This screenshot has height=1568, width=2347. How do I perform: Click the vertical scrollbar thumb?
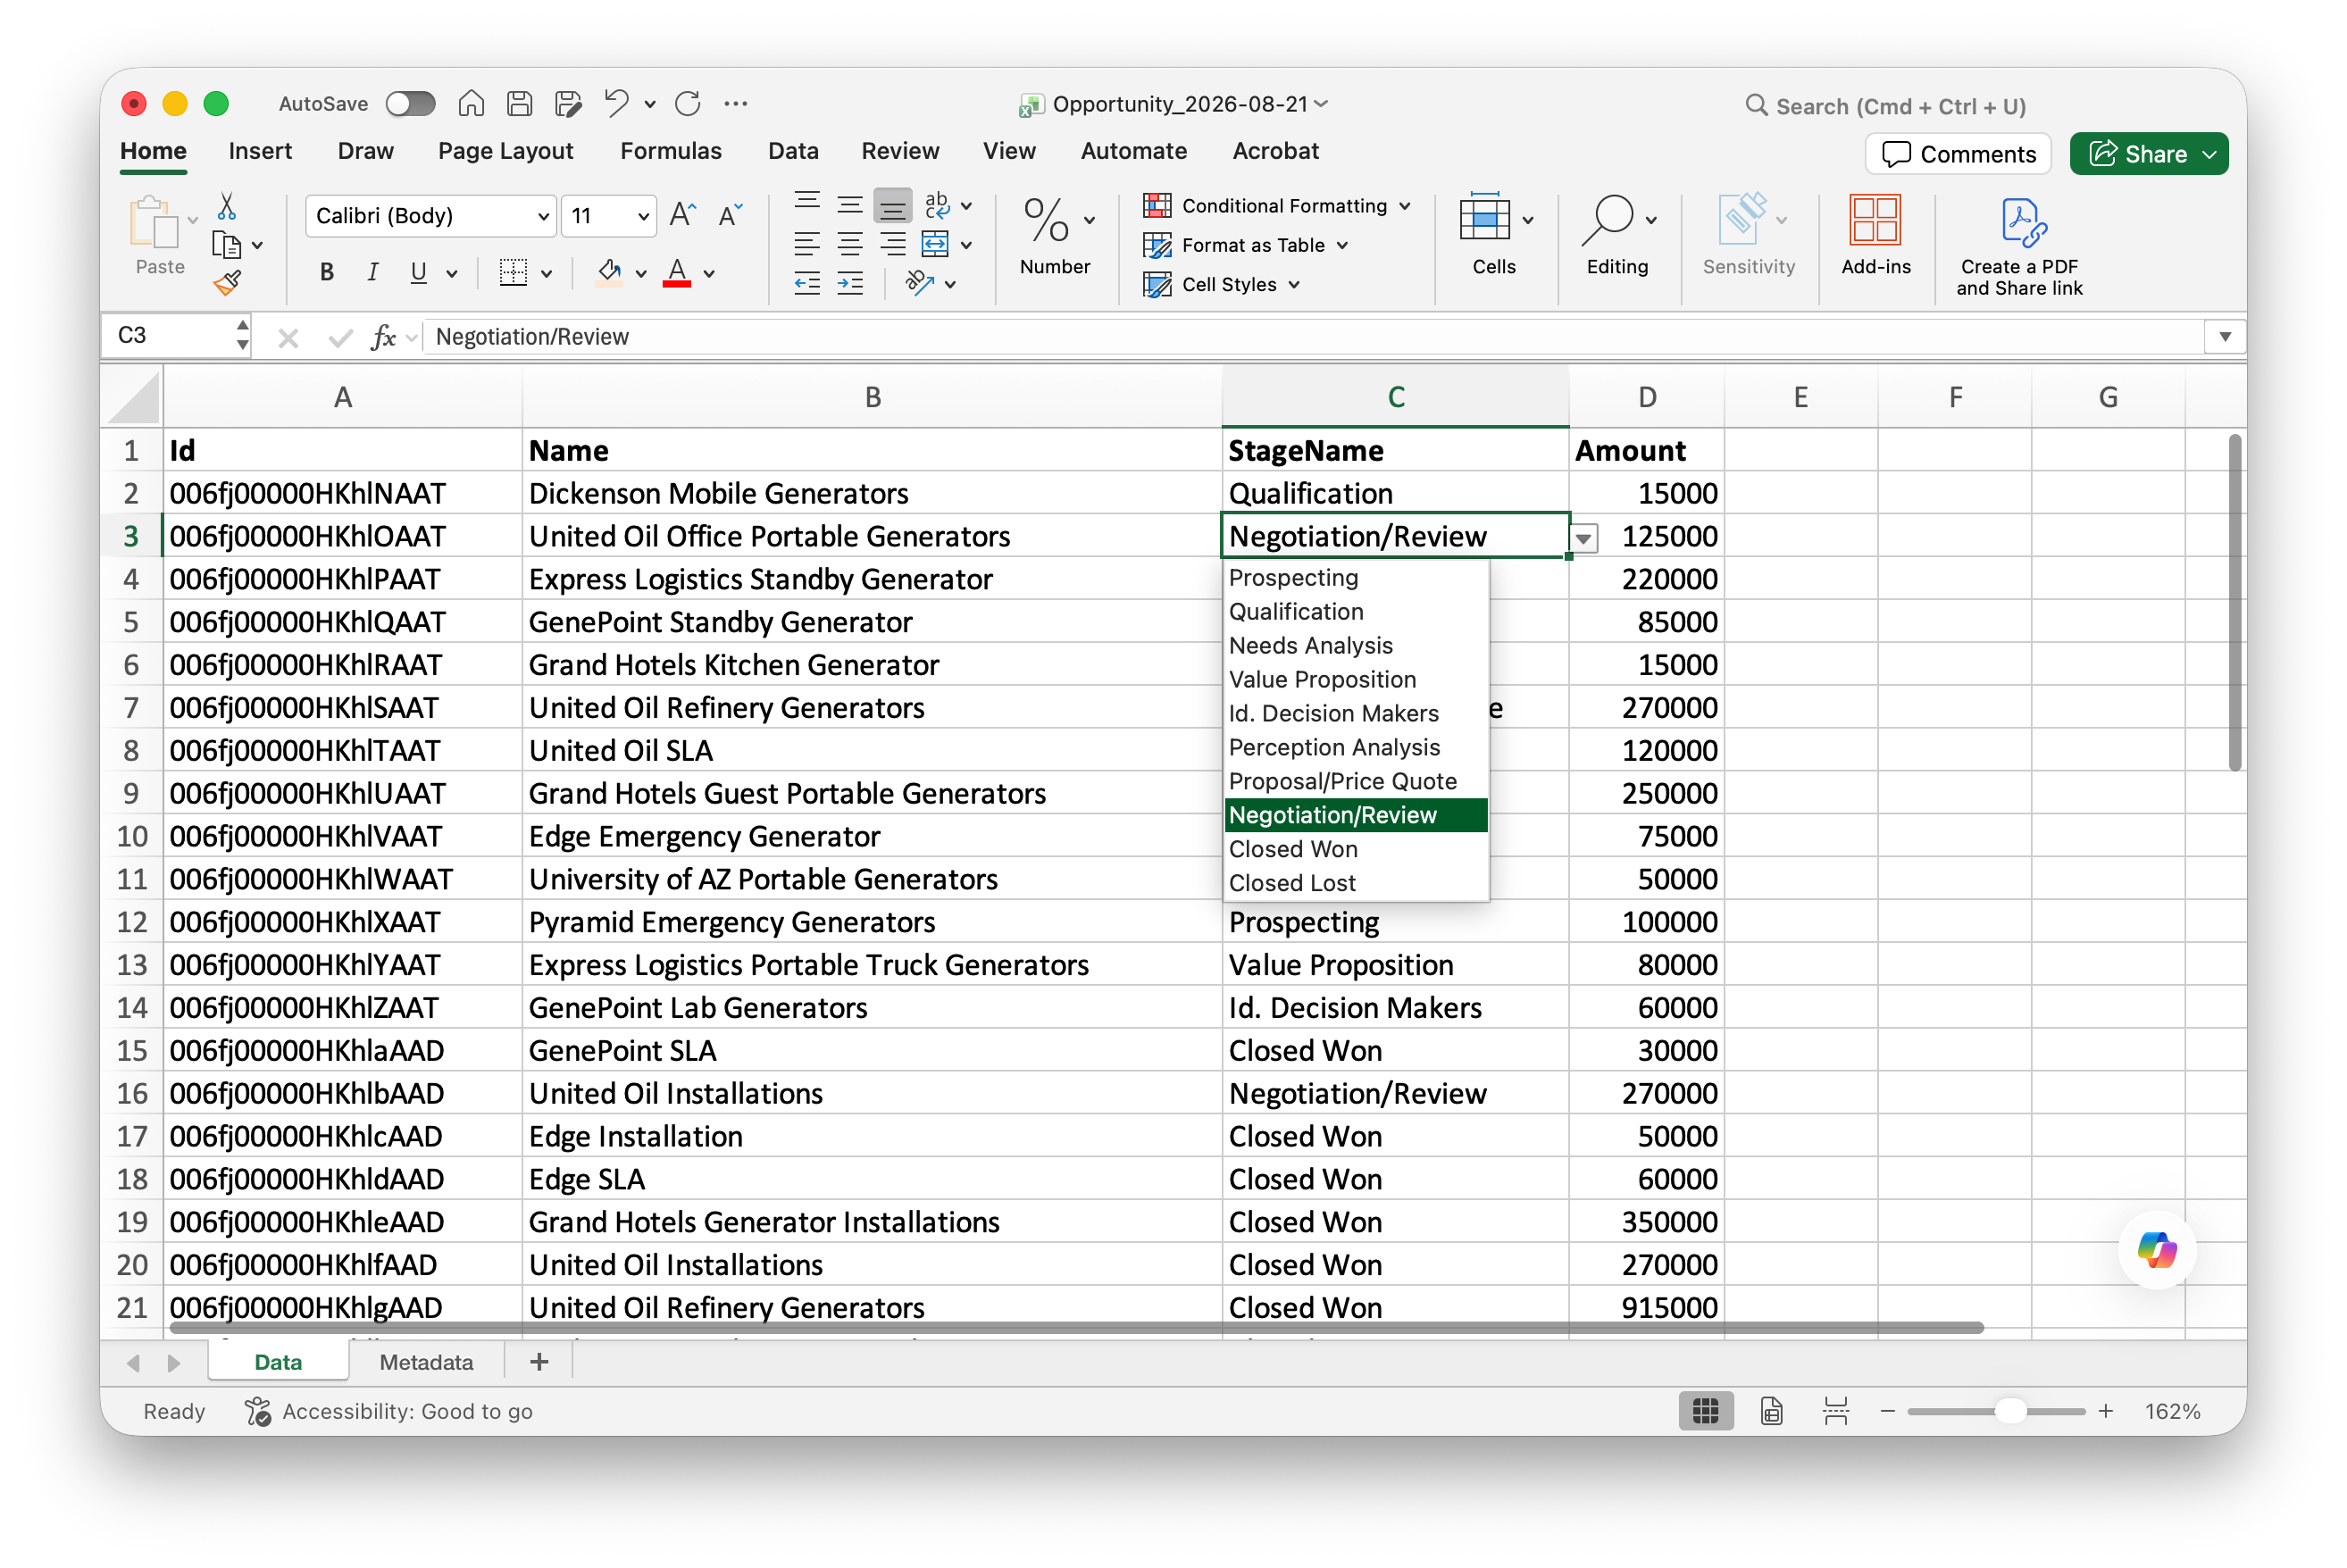[2235, 602]
